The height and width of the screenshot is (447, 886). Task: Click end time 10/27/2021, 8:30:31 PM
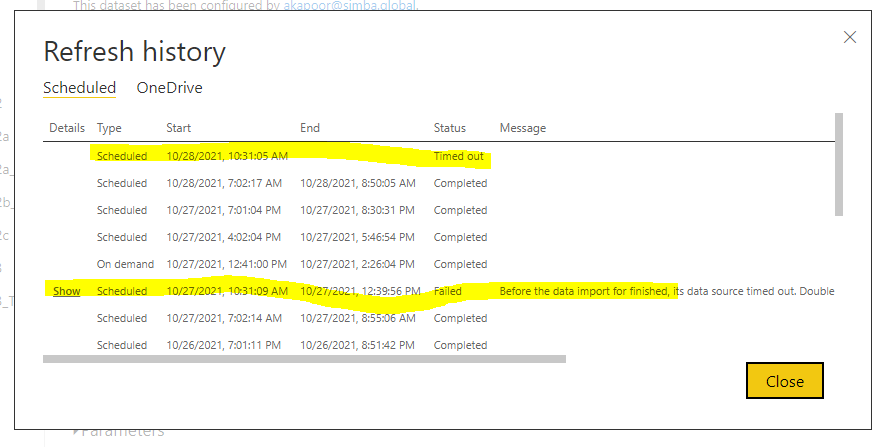tap(357, 210)
